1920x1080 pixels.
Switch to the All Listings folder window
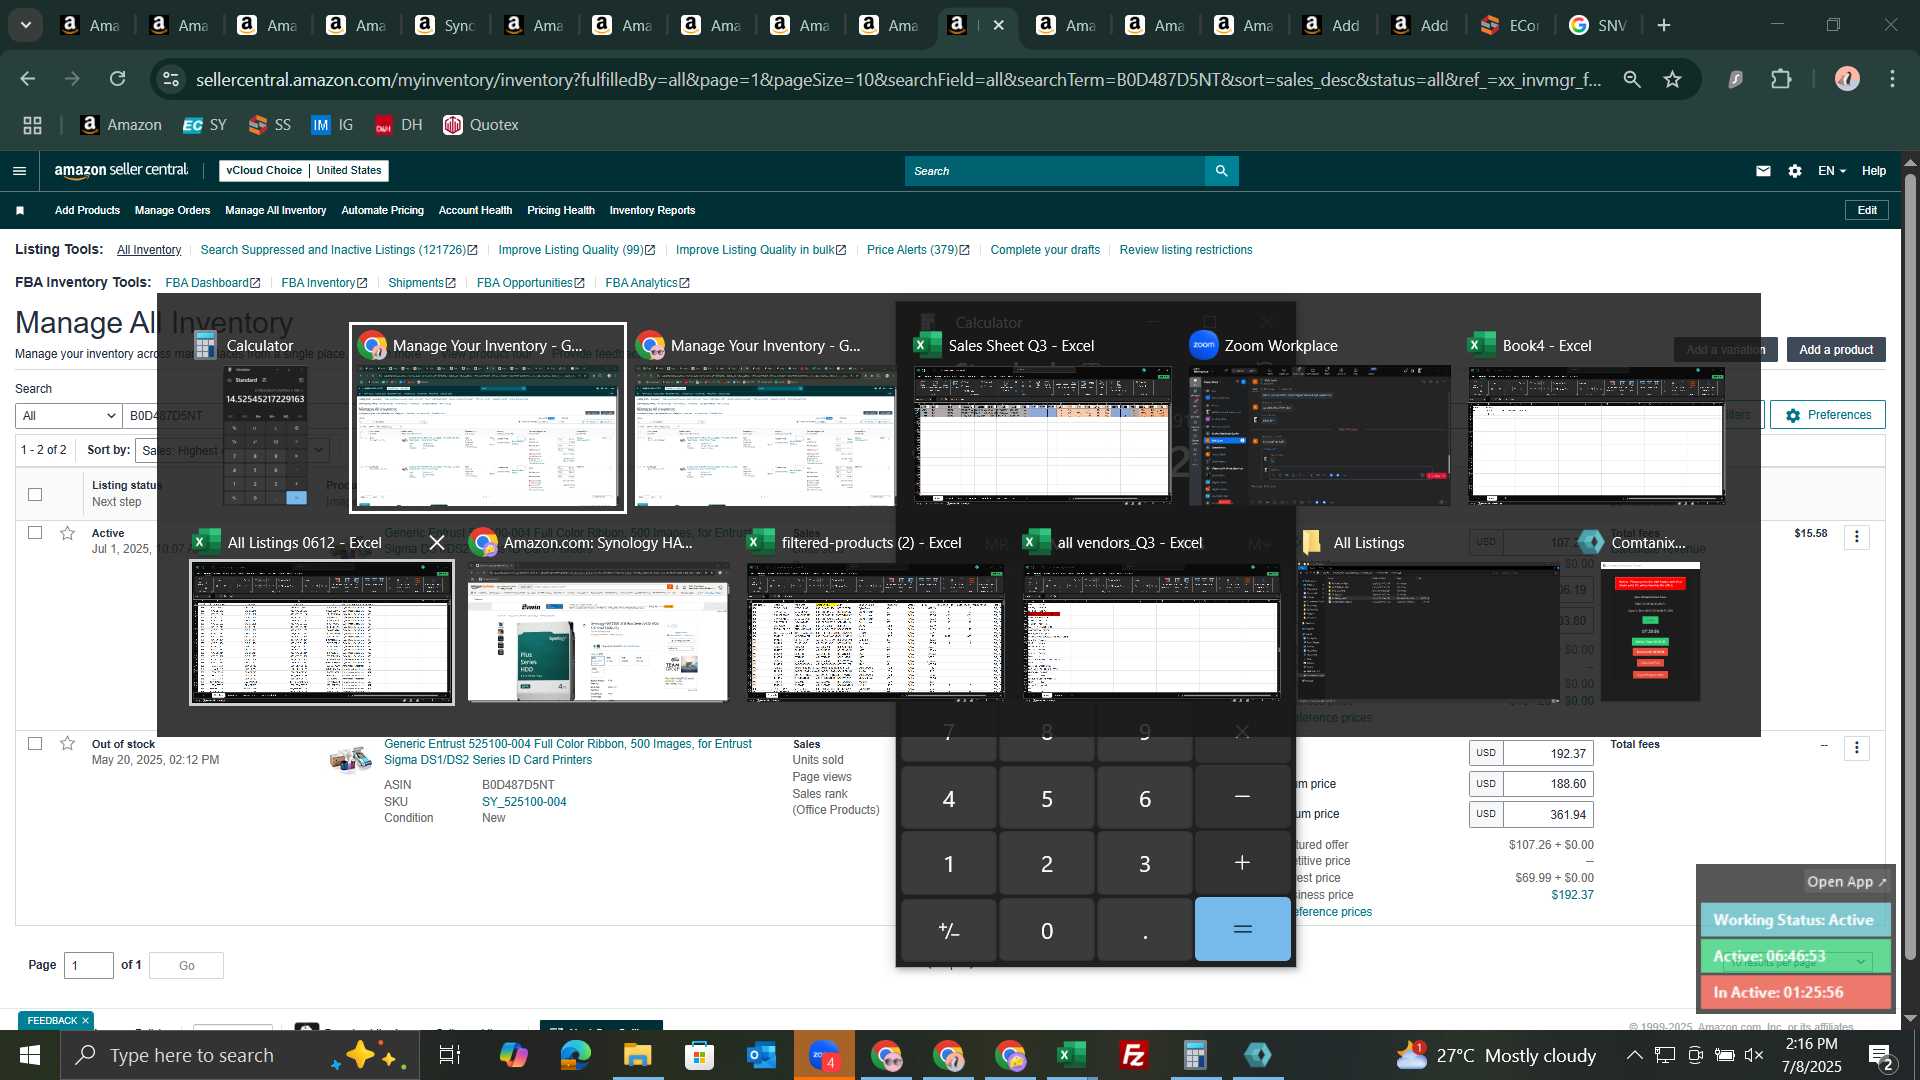click(x=1429, y=632)
